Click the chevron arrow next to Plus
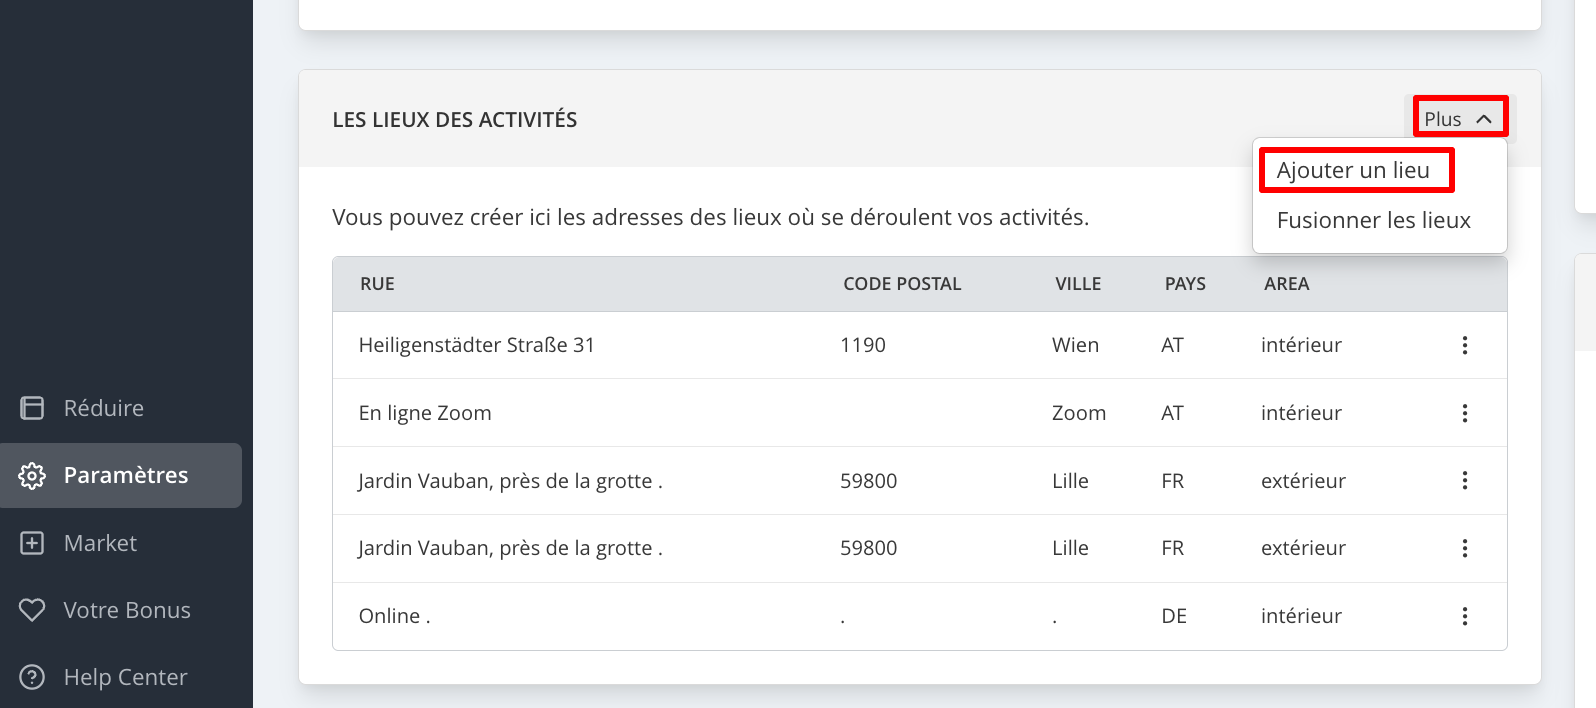The height and width of the screenshot is (708, 1596). 1484,119
